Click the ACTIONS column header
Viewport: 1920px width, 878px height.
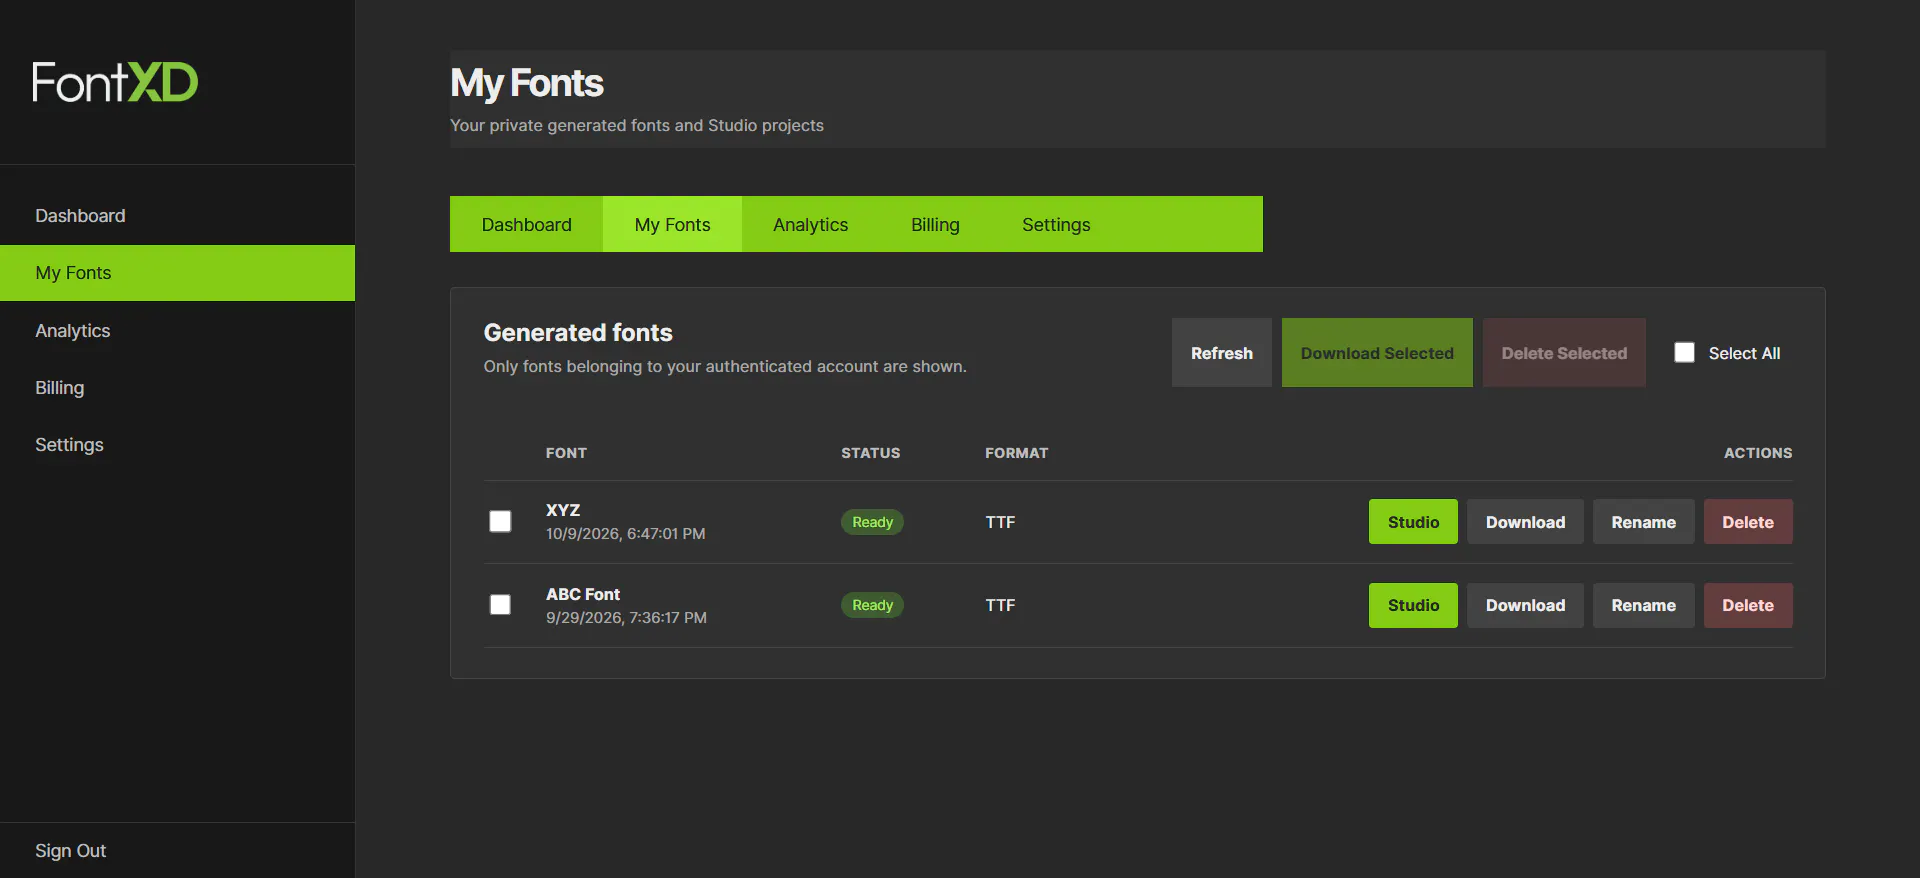1758,453
